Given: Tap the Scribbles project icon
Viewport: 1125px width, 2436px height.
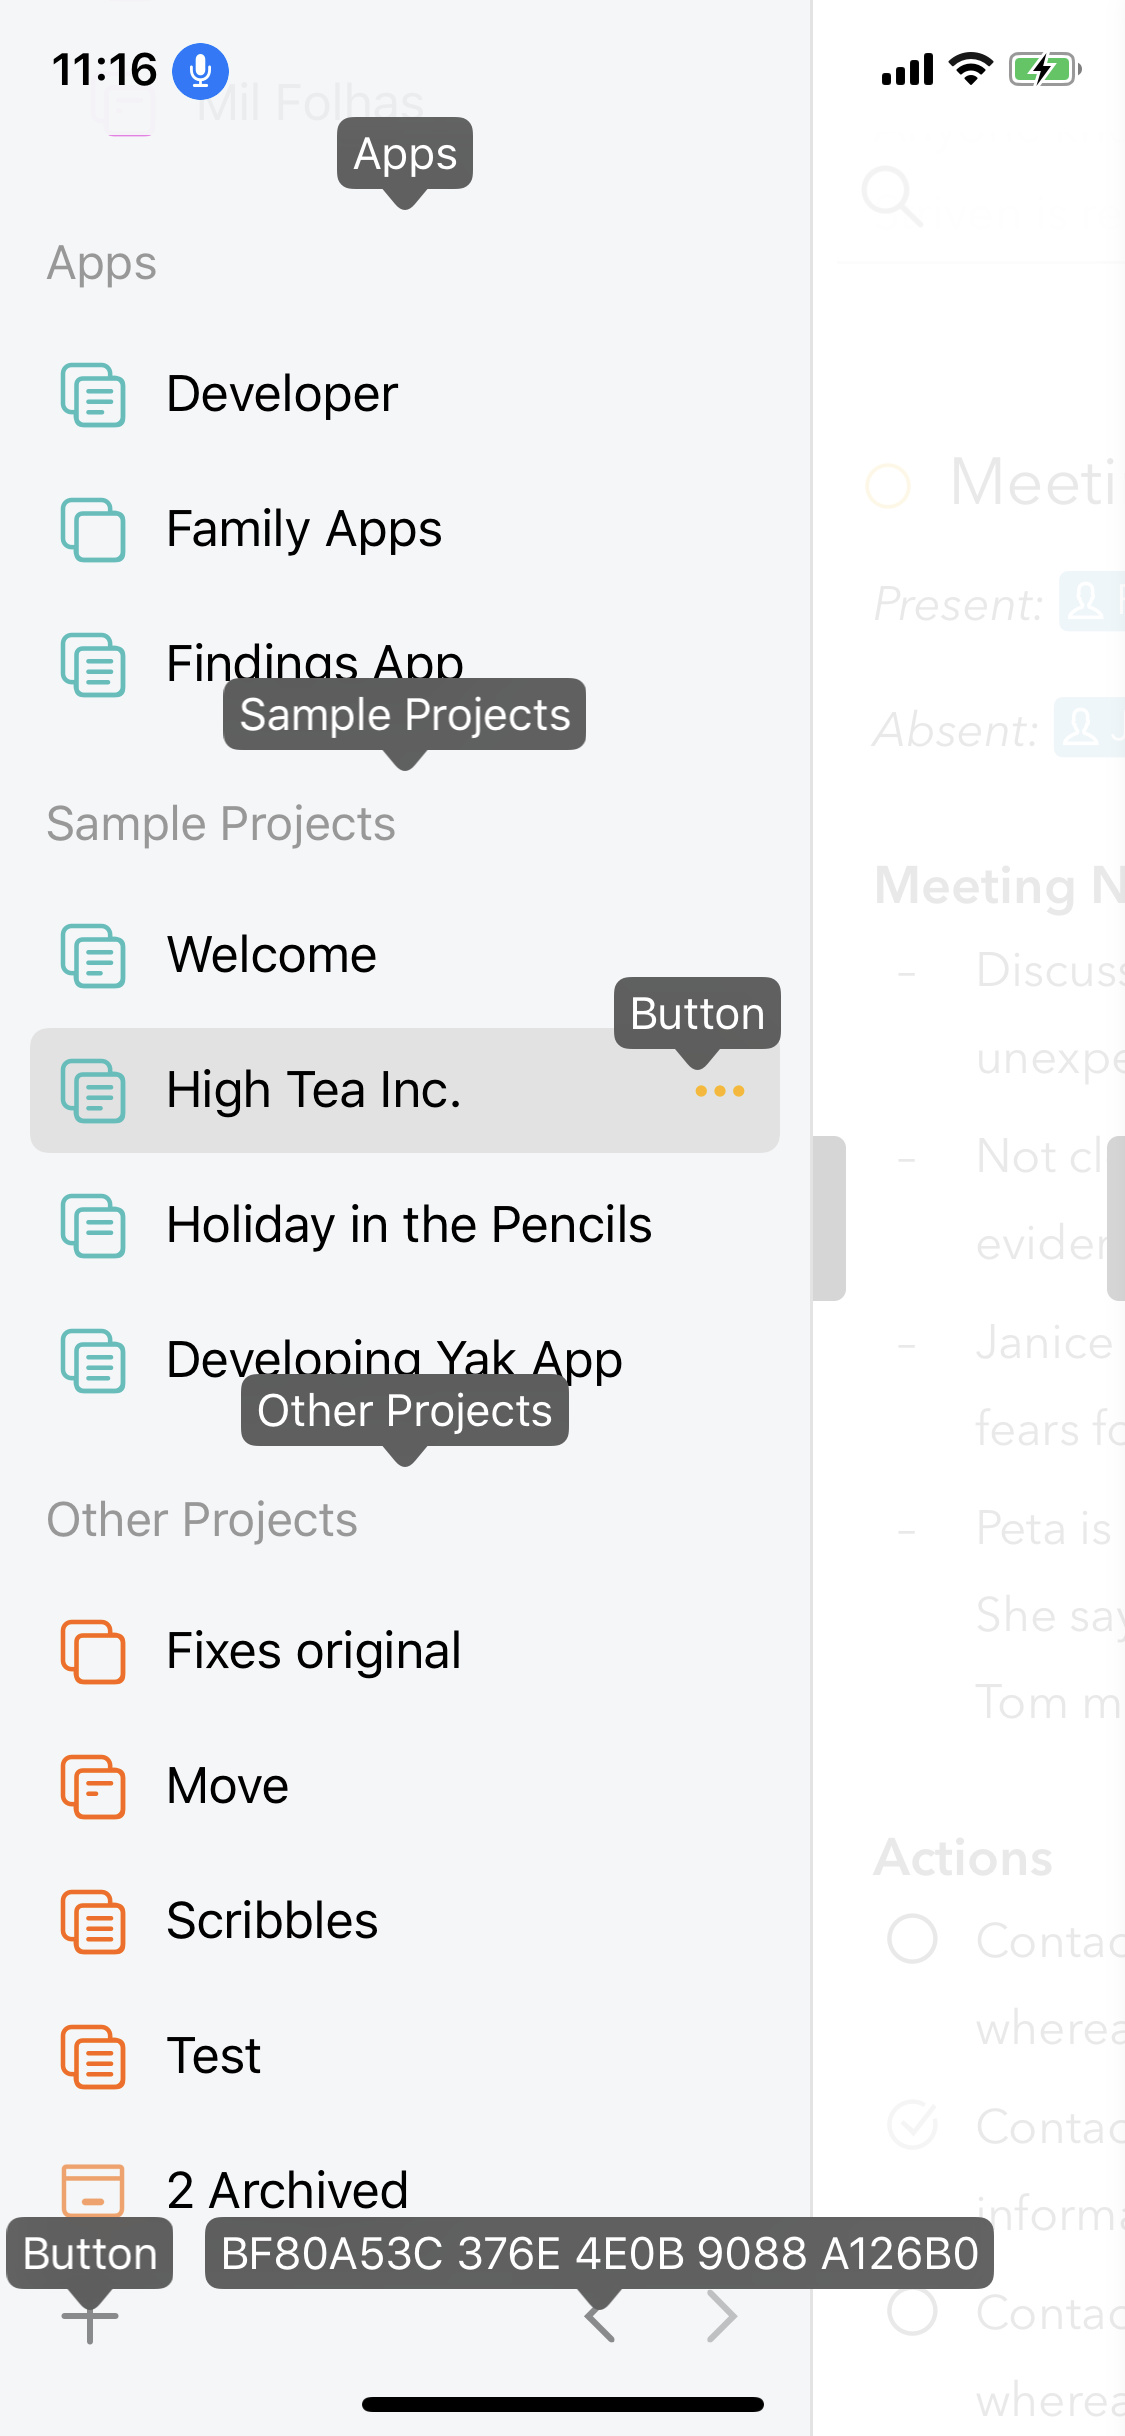Looking at the screenshot, I should 93,1921.
